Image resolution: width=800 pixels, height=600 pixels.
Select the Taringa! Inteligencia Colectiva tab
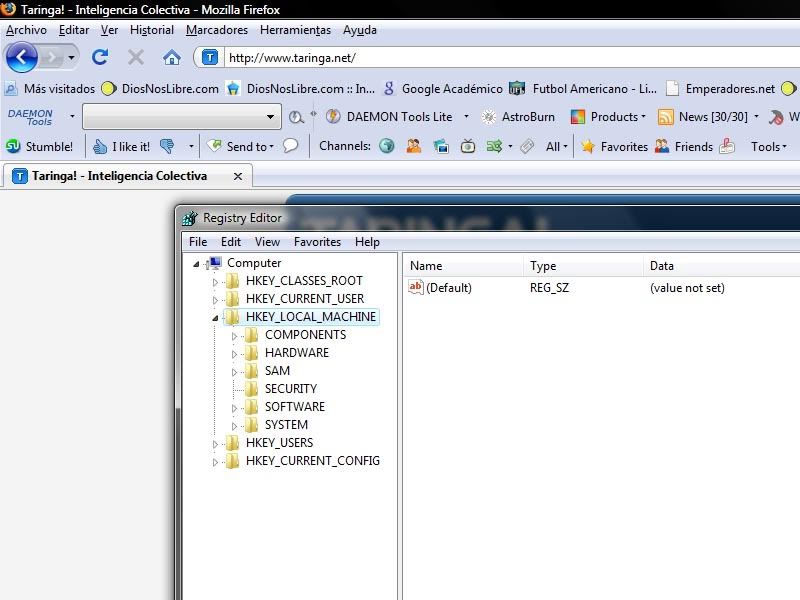[119, 176]
